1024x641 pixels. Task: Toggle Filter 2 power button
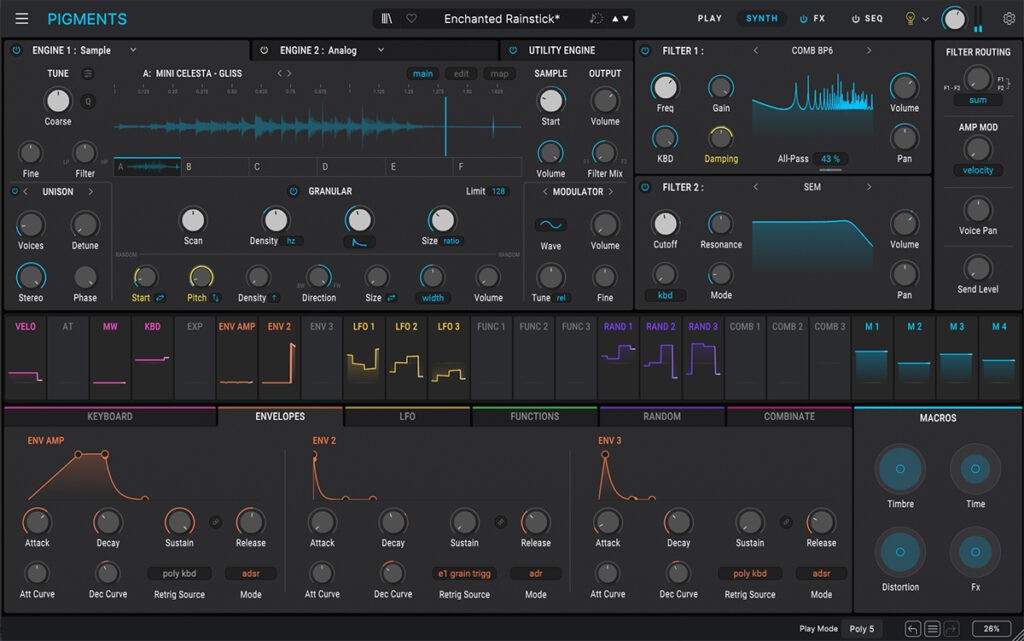point(645,187)
